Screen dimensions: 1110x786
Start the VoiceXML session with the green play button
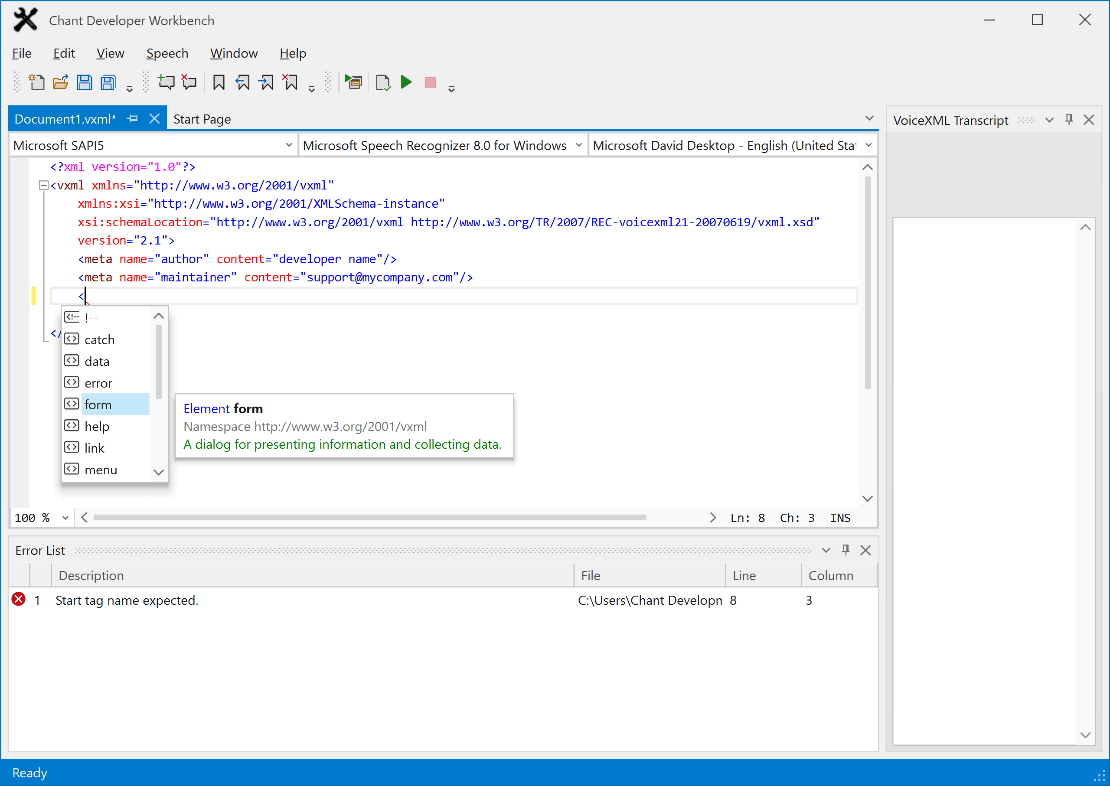coord(406,82)
